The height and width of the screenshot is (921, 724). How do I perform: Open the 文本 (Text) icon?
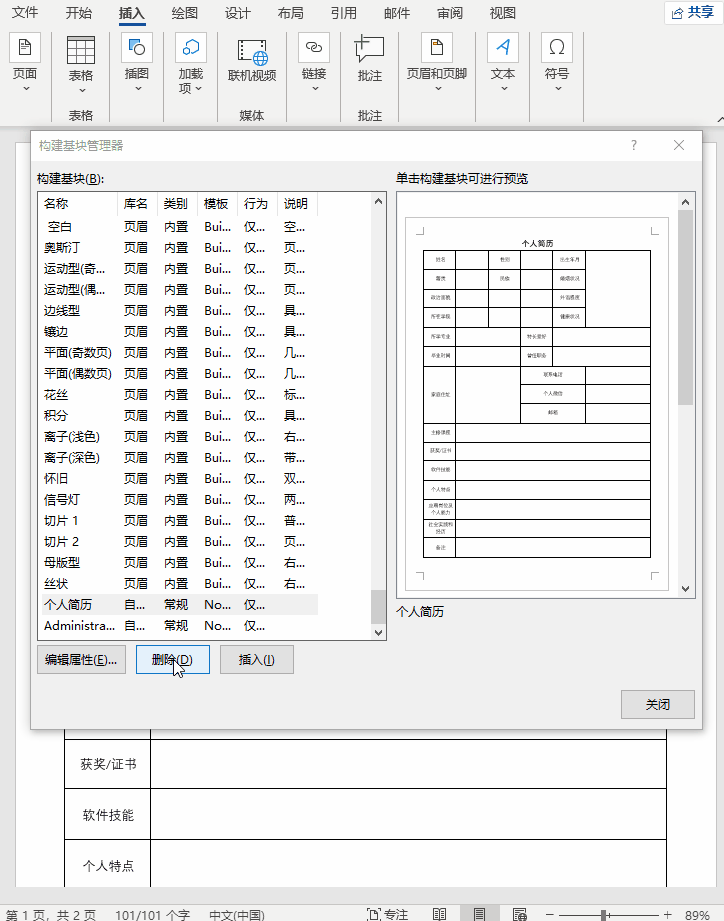pyautogui.click(x=503, y=48)
